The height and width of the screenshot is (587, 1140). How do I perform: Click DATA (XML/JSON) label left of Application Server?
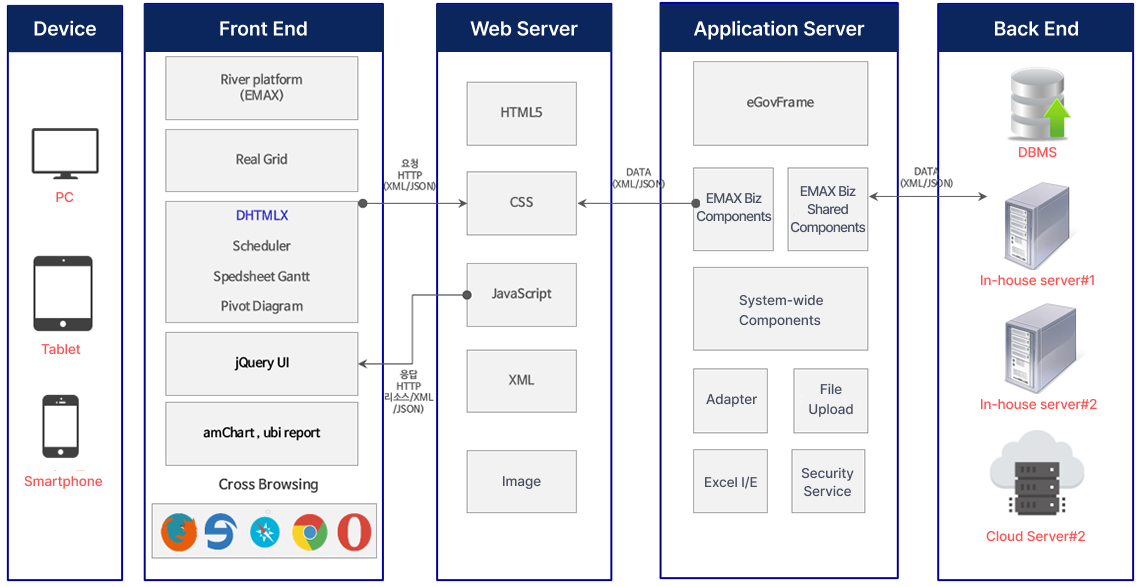click(x=638, y=178)
